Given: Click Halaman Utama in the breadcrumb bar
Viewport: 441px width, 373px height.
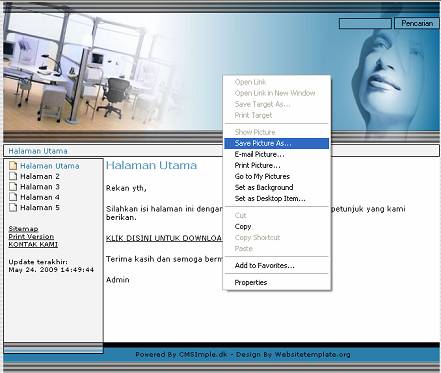Looking at the screenshot, I should coord(38,151).
